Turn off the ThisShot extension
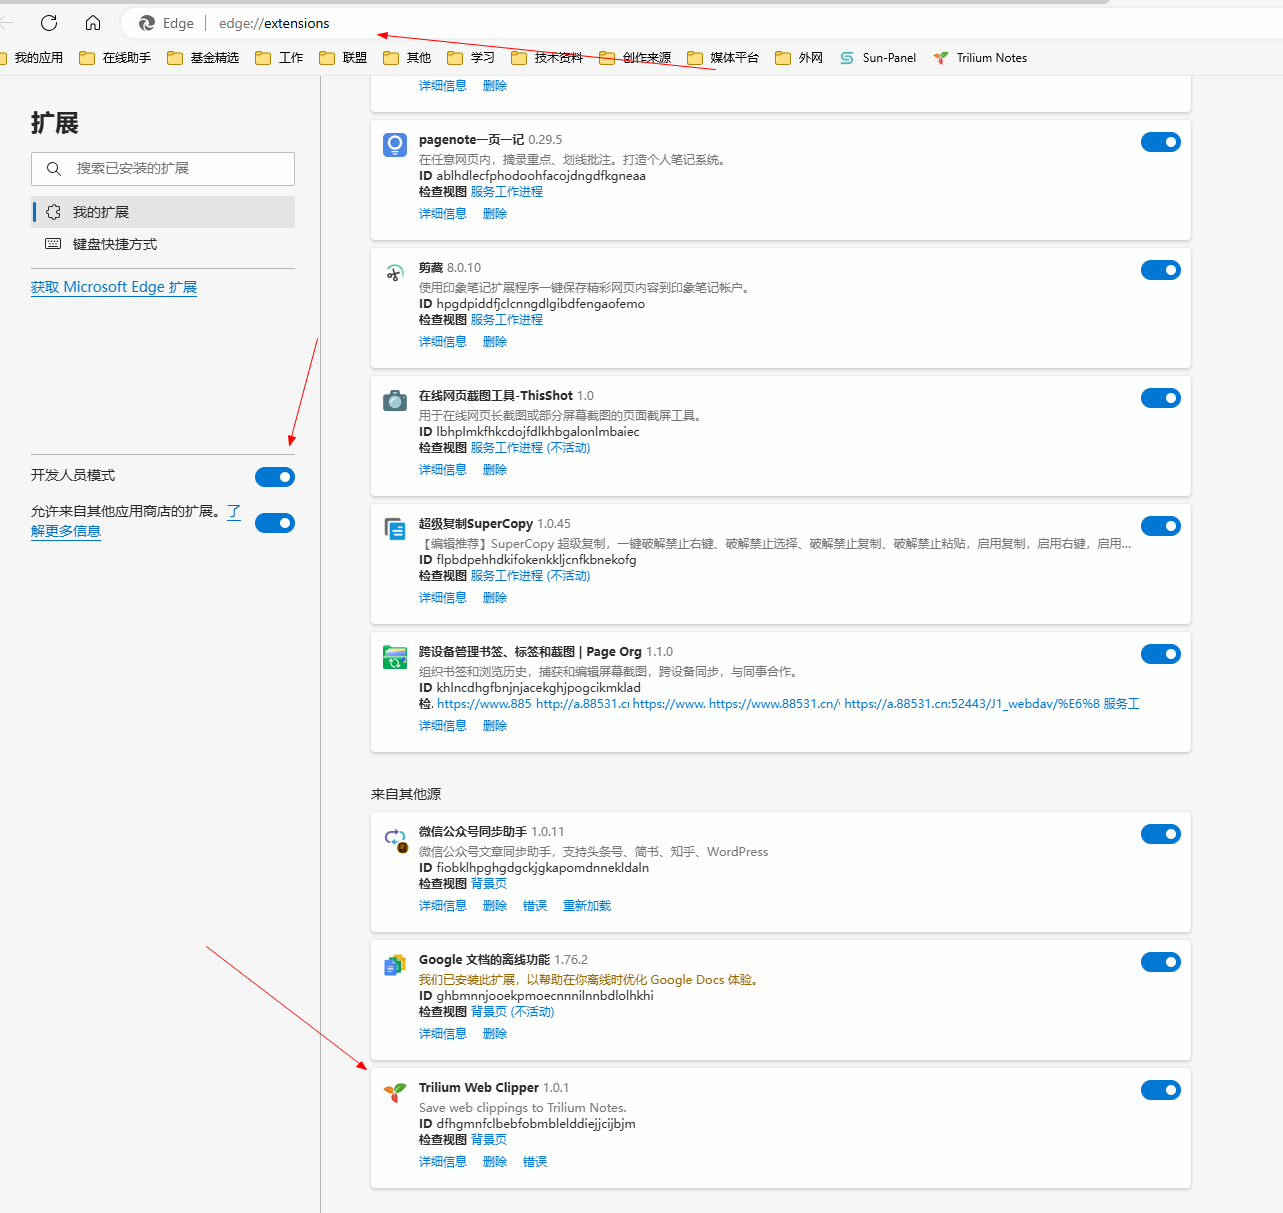 point(1161,398)
